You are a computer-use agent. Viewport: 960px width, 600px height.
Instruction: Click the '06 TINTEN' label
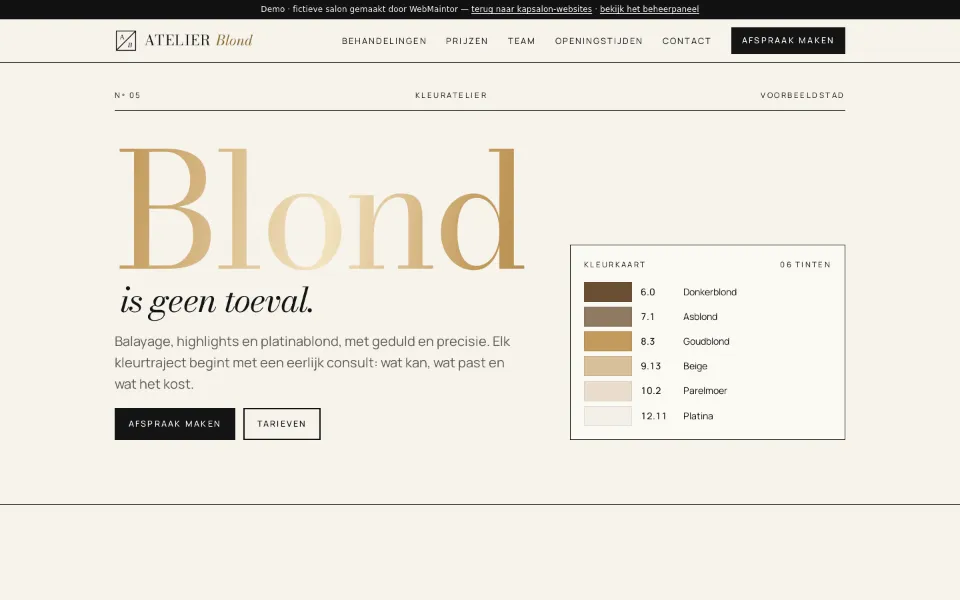click(x=805, y=264)
